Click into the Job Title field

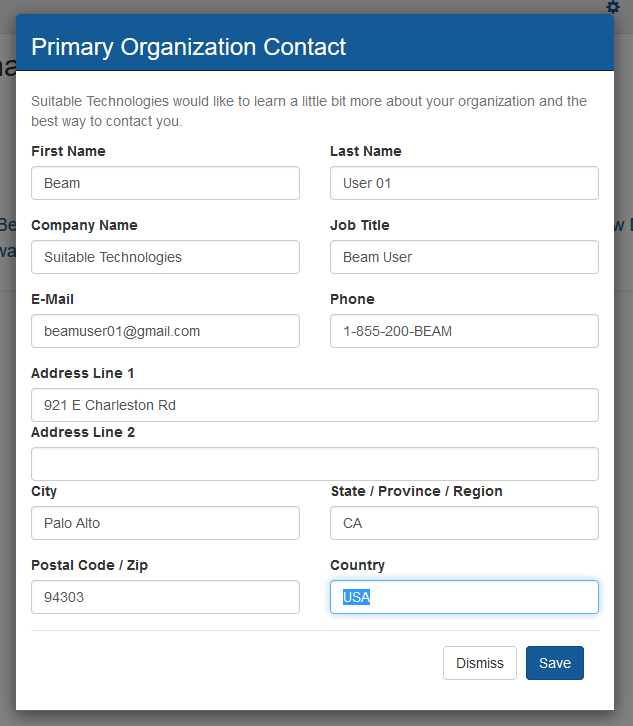point(464,257)
